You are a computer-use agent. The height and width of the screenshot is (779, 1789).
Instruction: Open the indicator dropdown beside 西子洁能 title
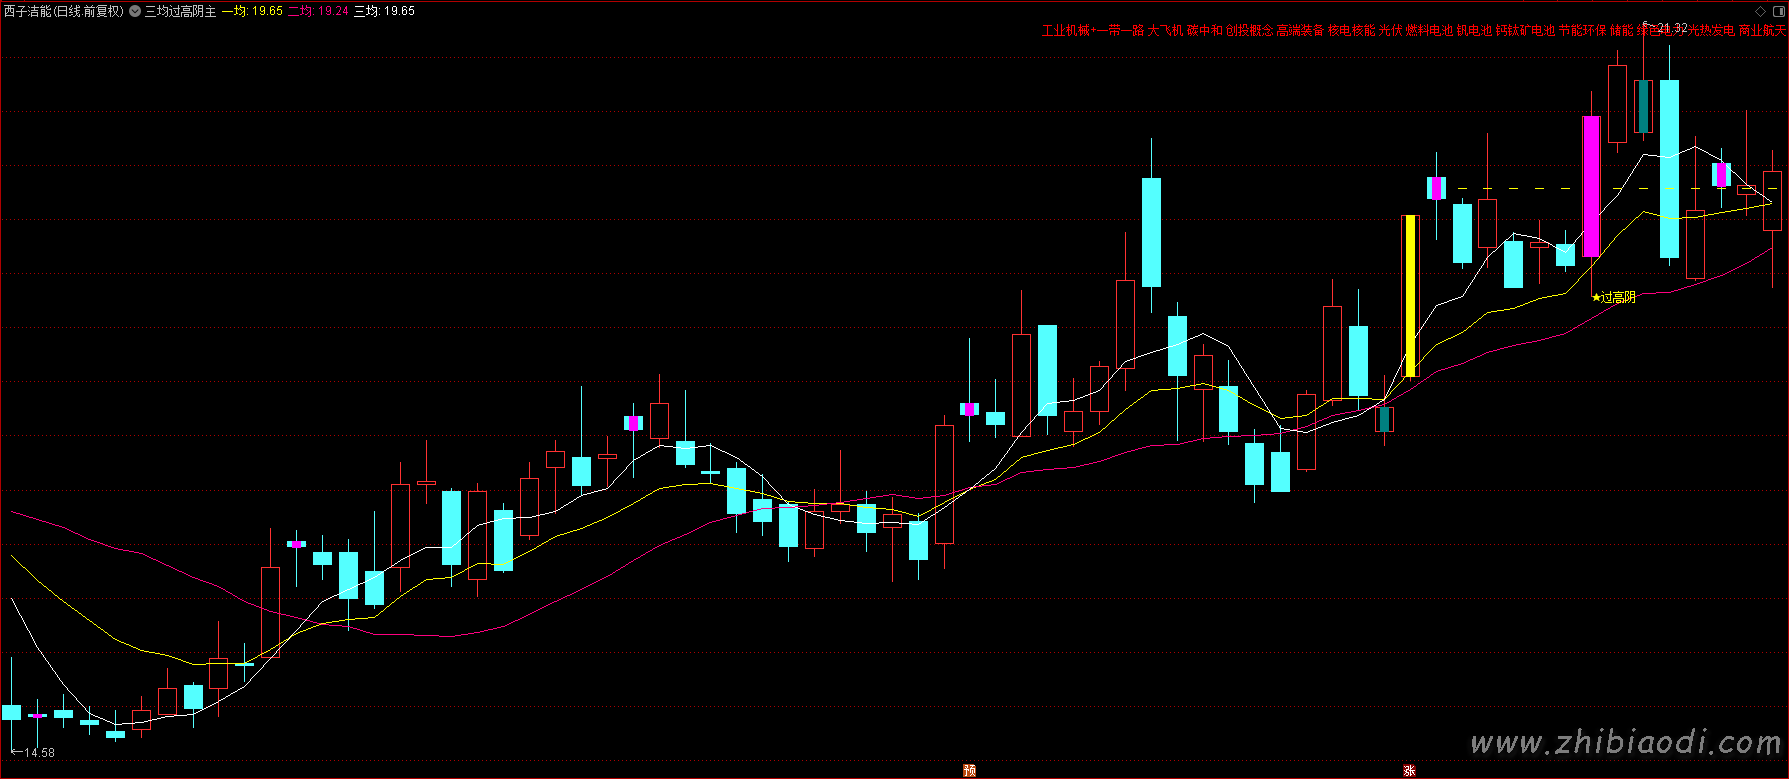[135, 11]
